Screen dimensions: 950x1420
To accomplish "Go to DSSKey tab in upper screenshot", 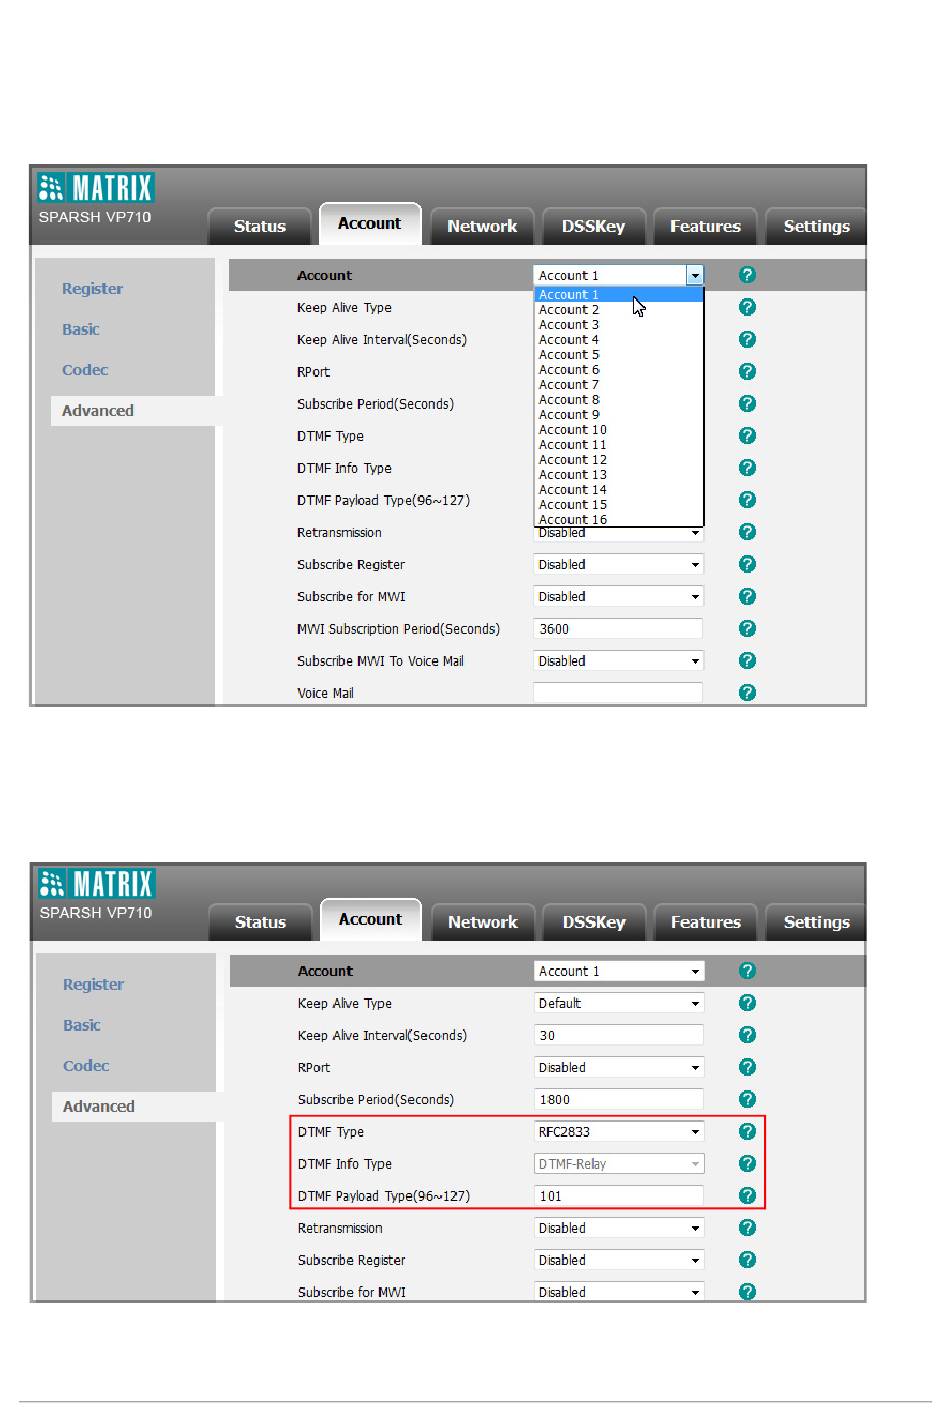I will pos(593,226).
